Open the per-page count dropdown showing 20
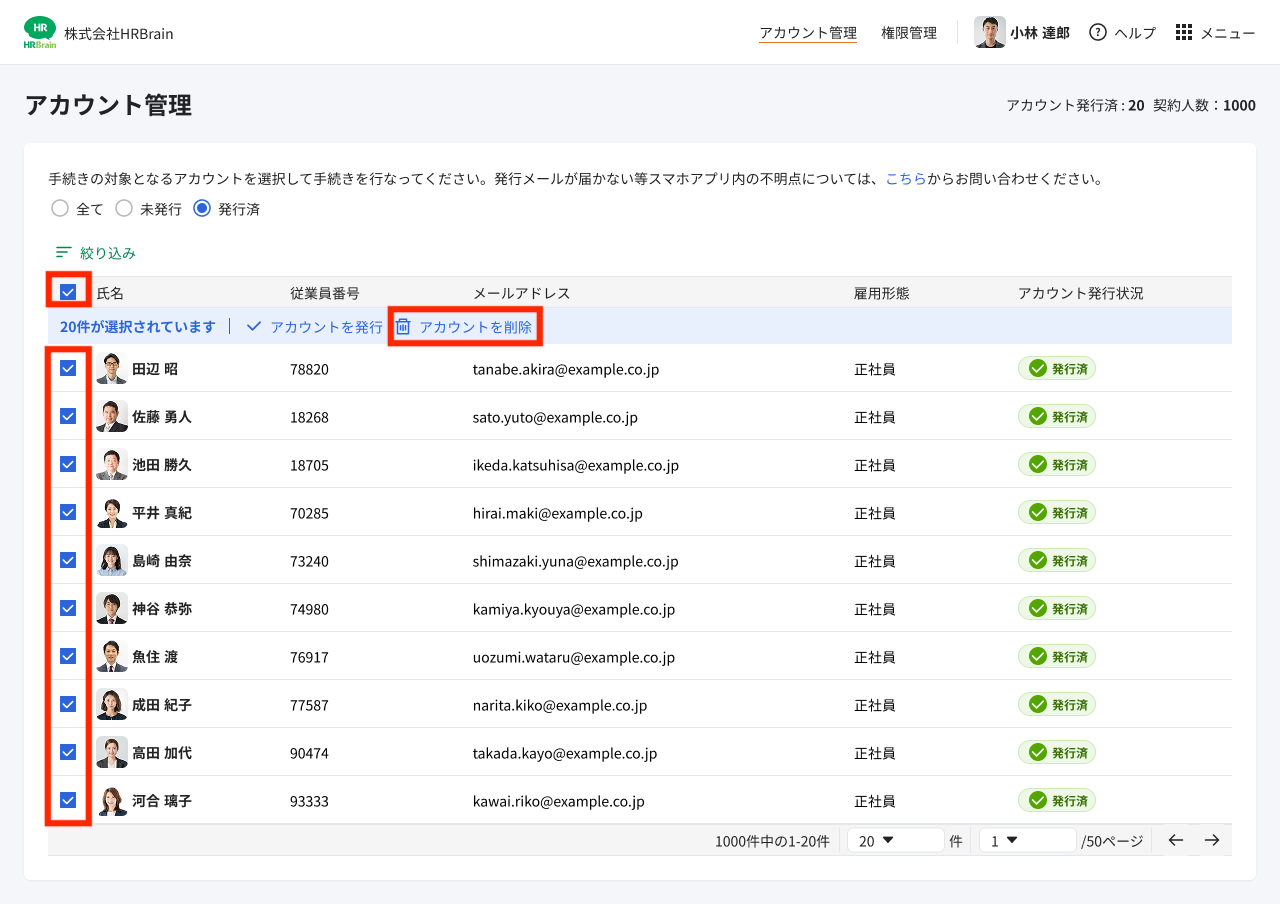The image size is (1280, 904). (895, 840)
